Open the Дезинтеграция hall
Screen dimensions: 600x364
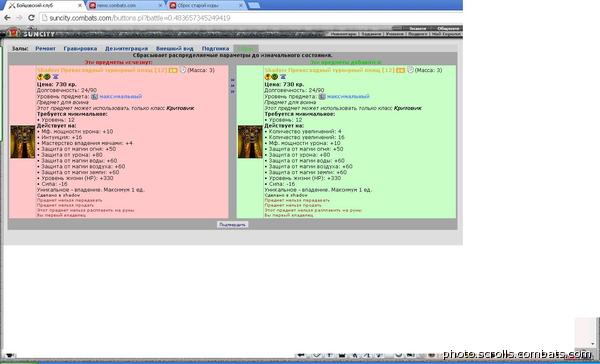point(126,49)
